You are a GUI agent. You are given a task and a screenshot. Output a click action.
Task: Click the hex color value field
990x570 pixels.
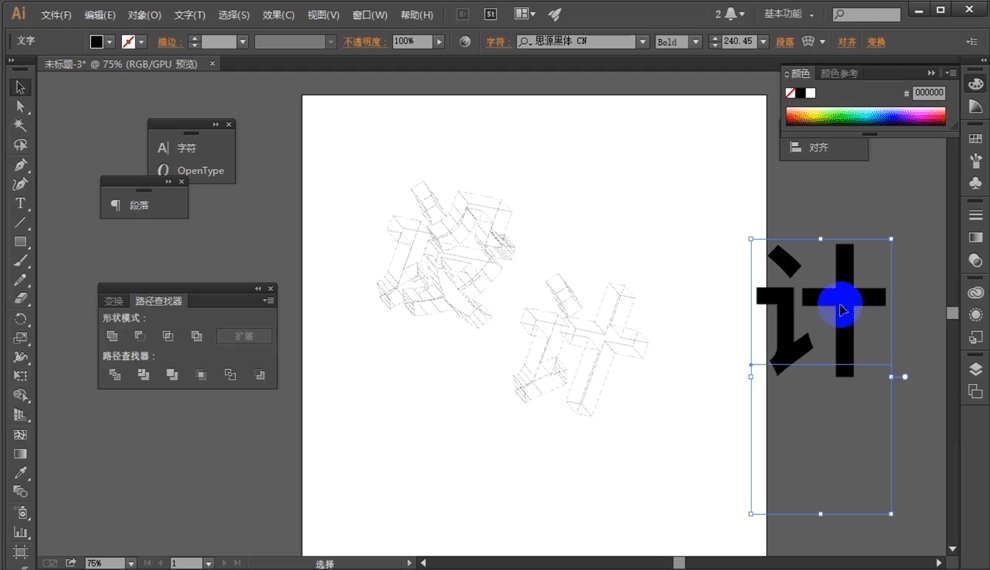tap(928, 93)
